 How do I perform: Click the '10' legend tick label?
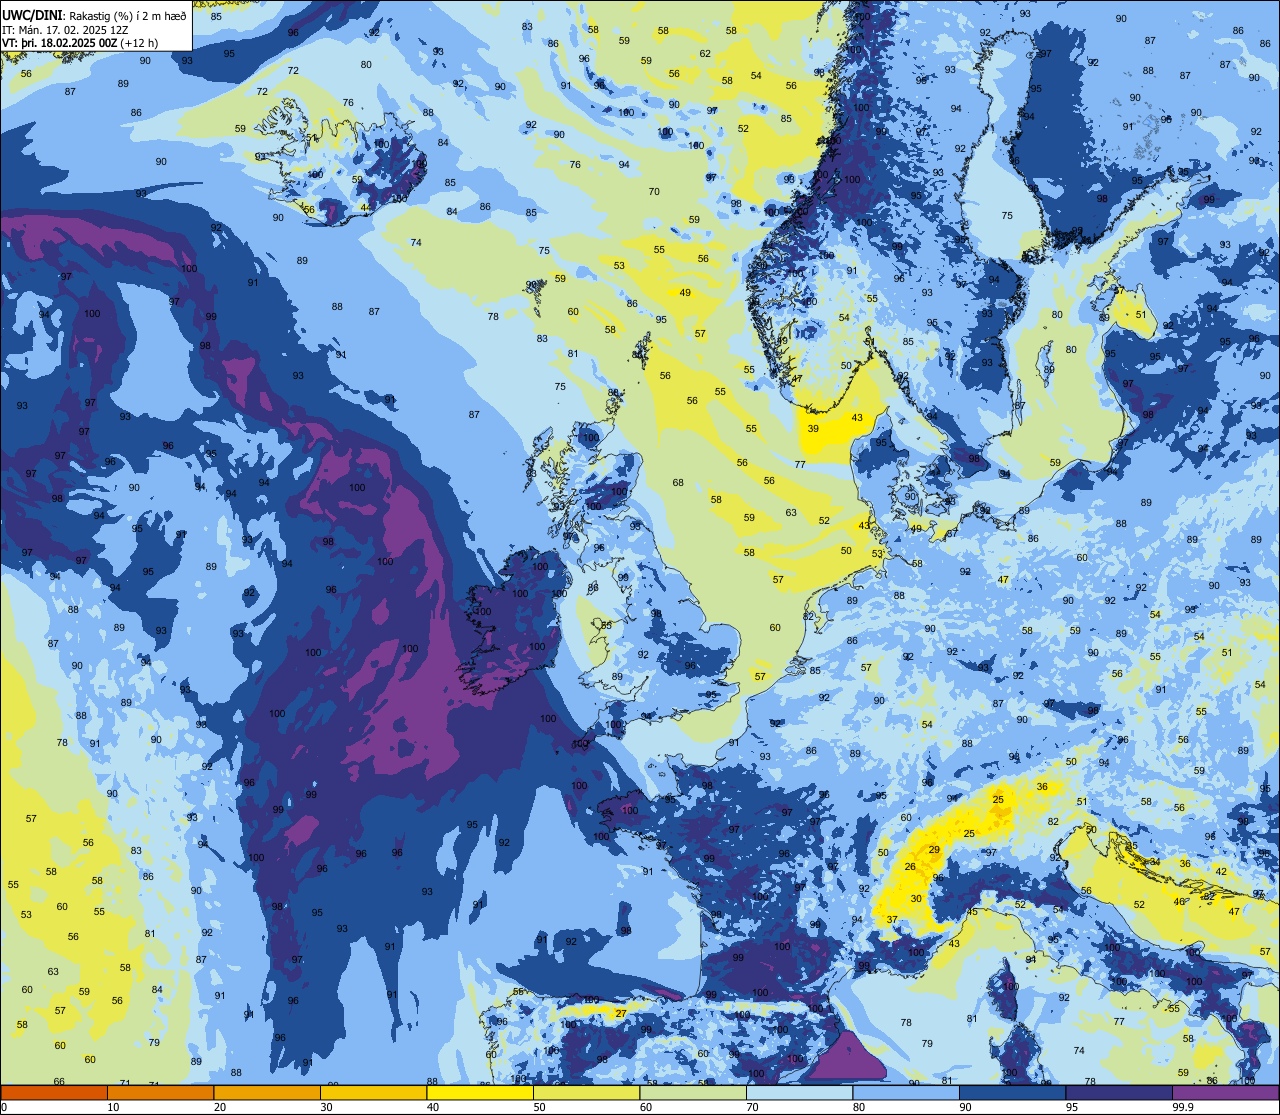[x=114, y=1107]
